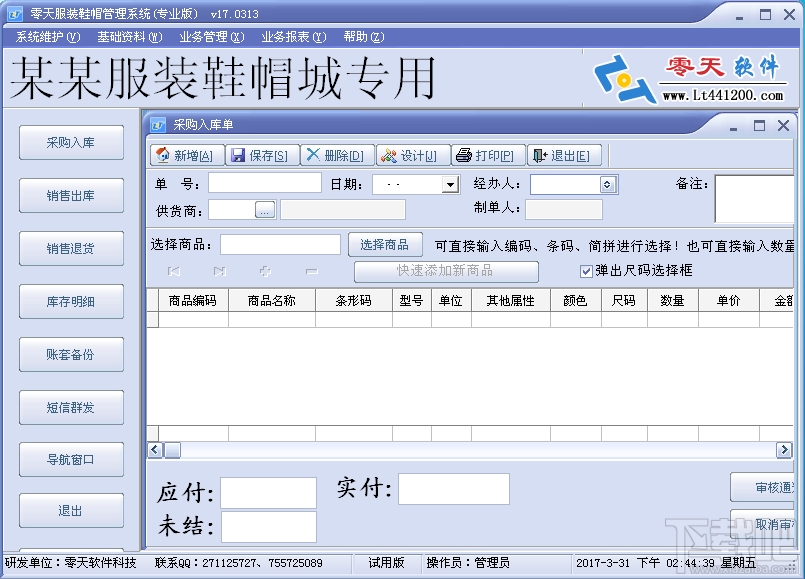Select 库存明细 in the left sidebar
Screen dimensions: 805x579
pos(70,301)
